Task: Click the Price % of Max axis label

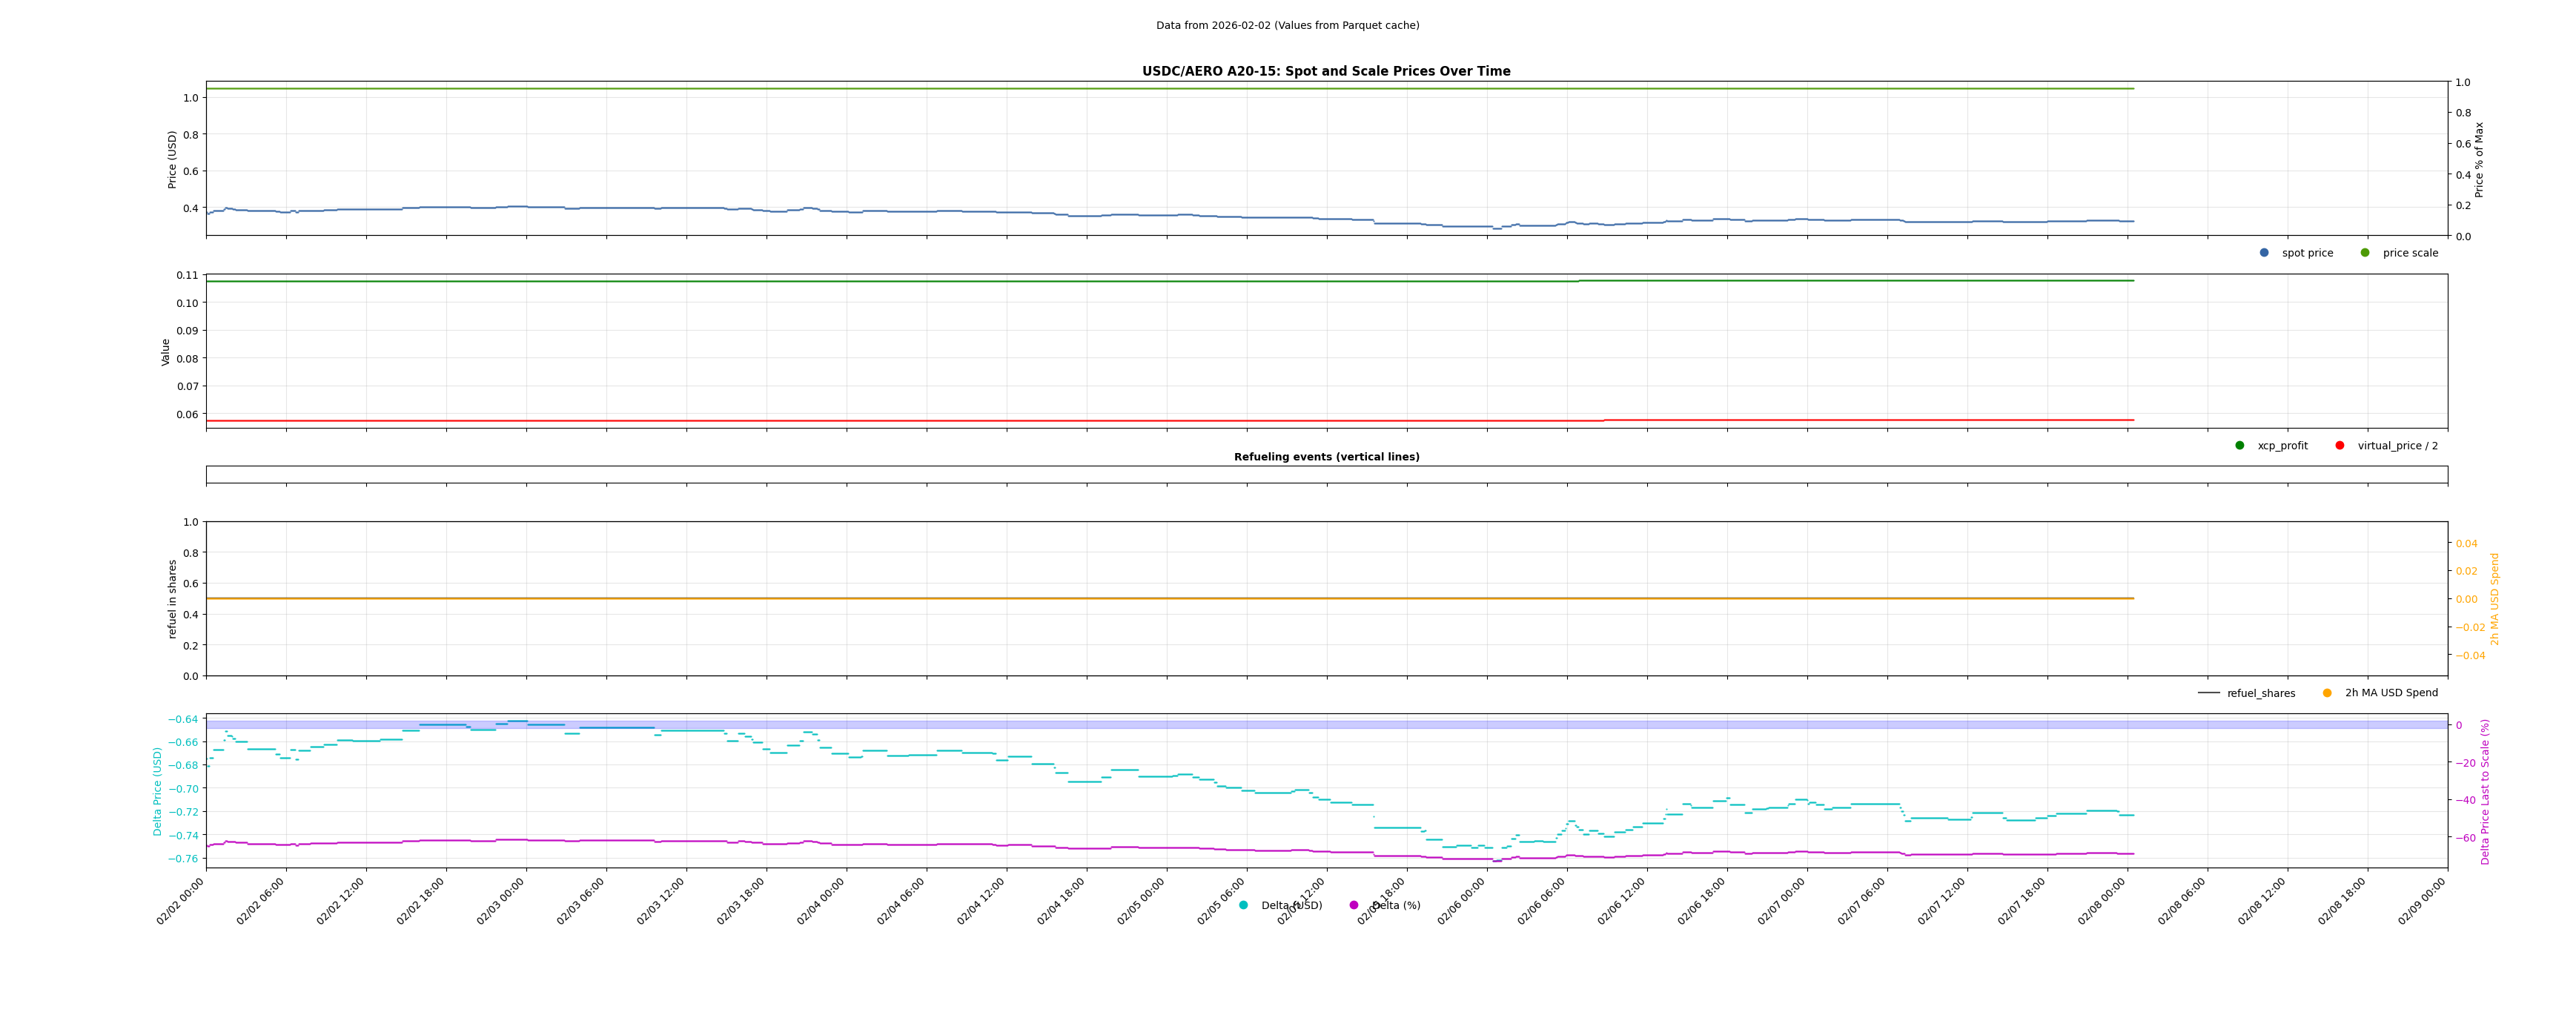Action: [x=2479, y=159]
